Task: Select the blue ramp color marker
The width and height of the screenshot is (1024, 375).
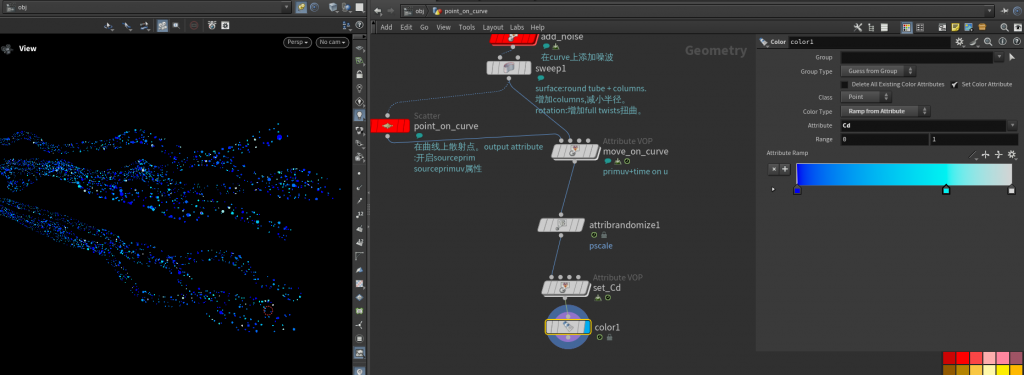Action: pos(797,190)
